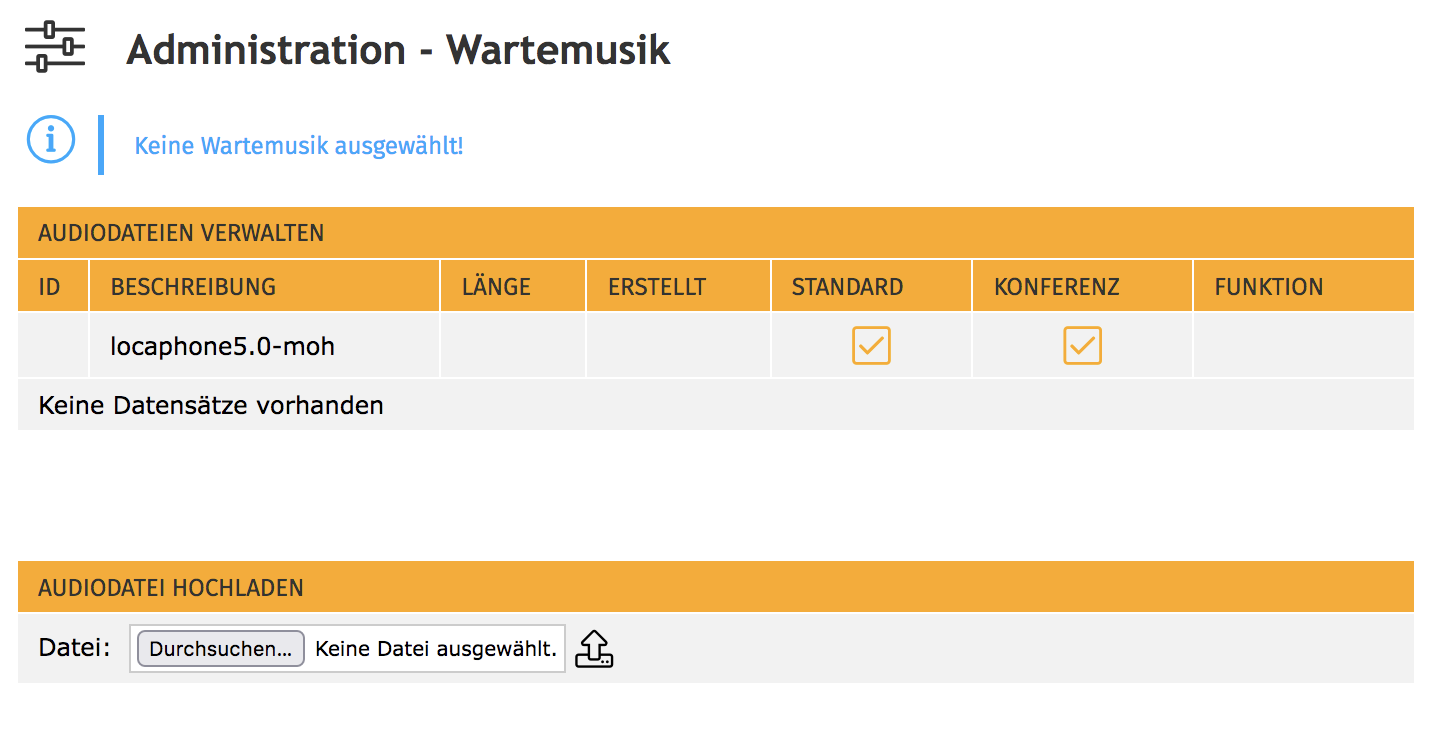Click the AUDIODATEIEN VERWALTEN section header
The image size is (1440, 730).
click(181, 233)
